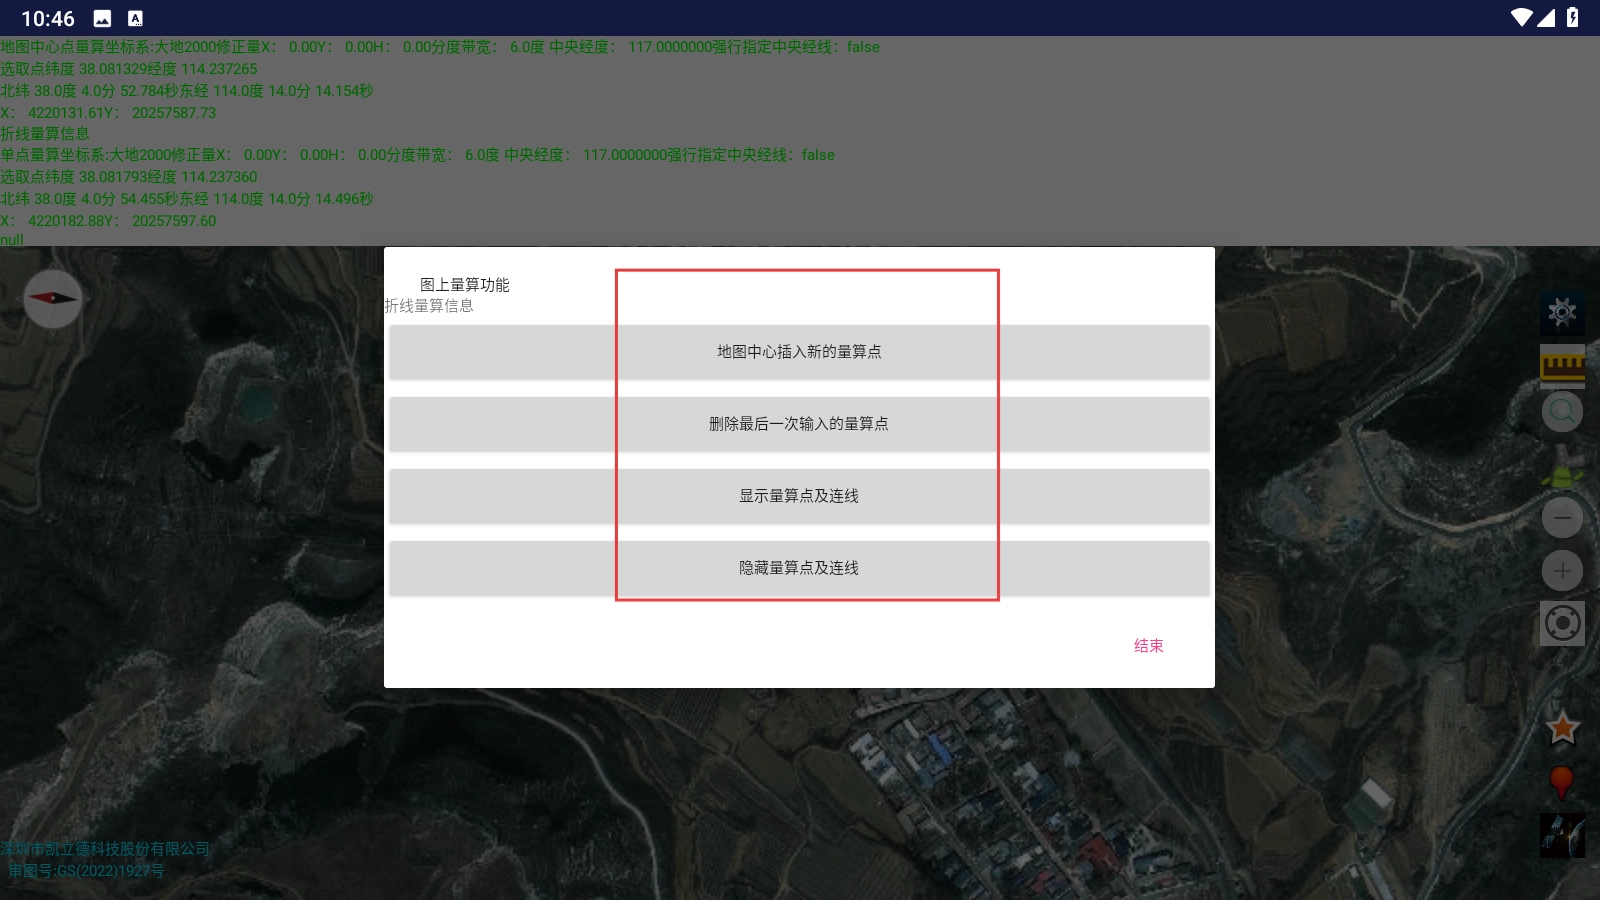The image size is (1600, 900).
Task: Tap the 审图号 GS(2022)1927号 map attribution text
Action: 86,871
